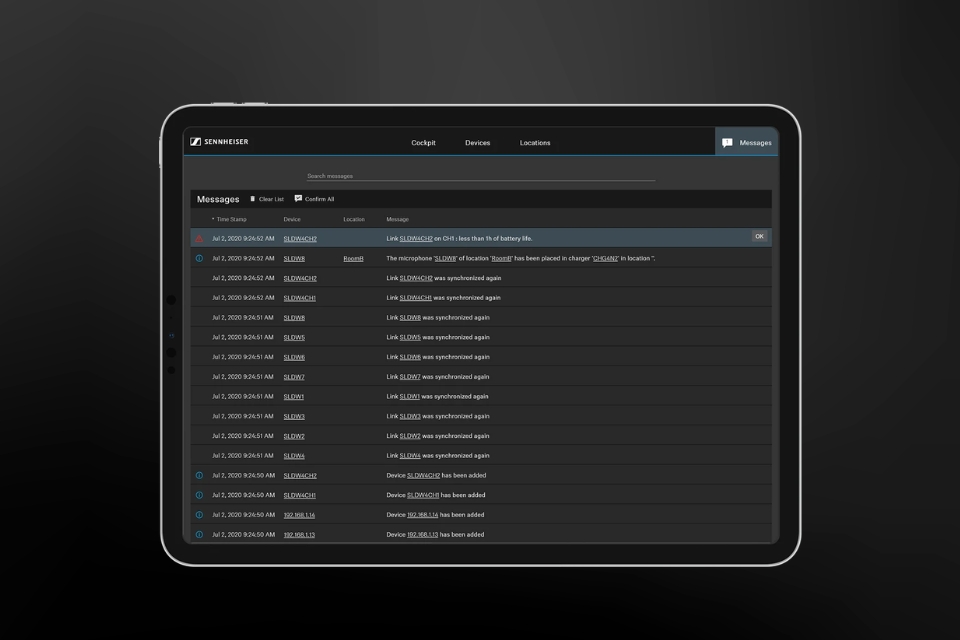Sort by the Message column header

[397, 219]
